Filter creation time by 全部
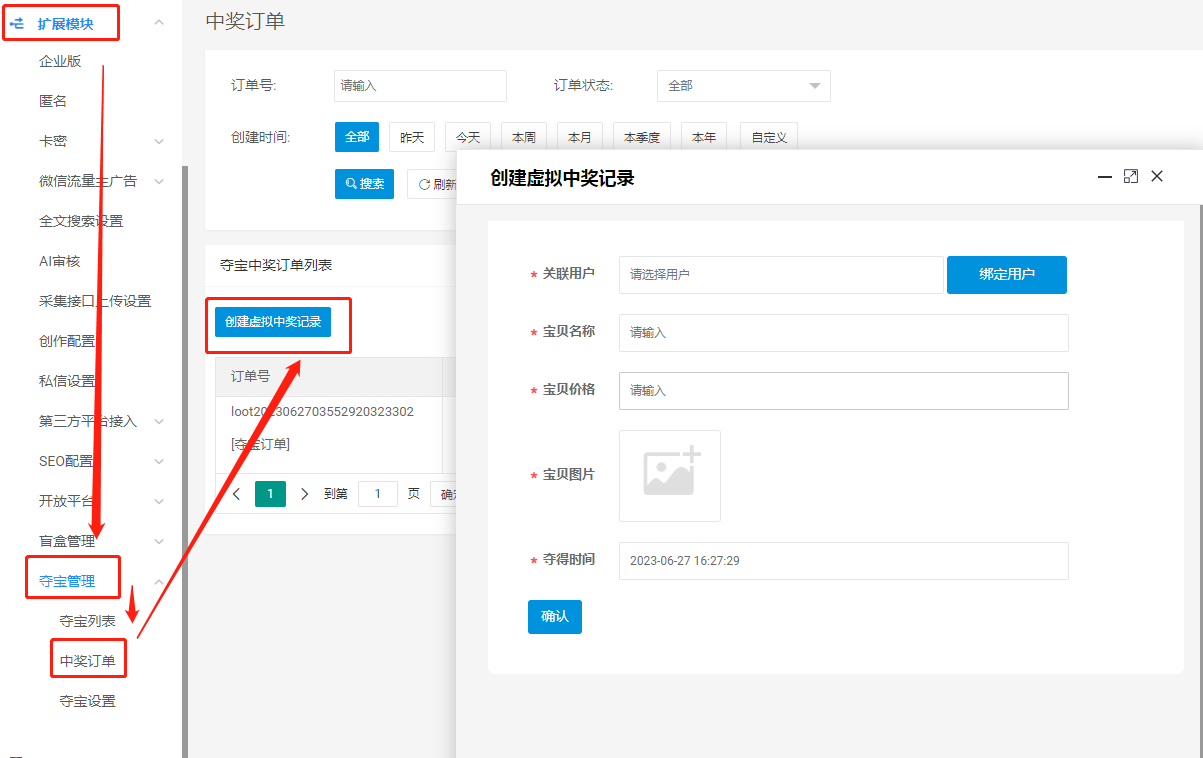Viewport: 1203px width, 758px height. click(357, 137)
